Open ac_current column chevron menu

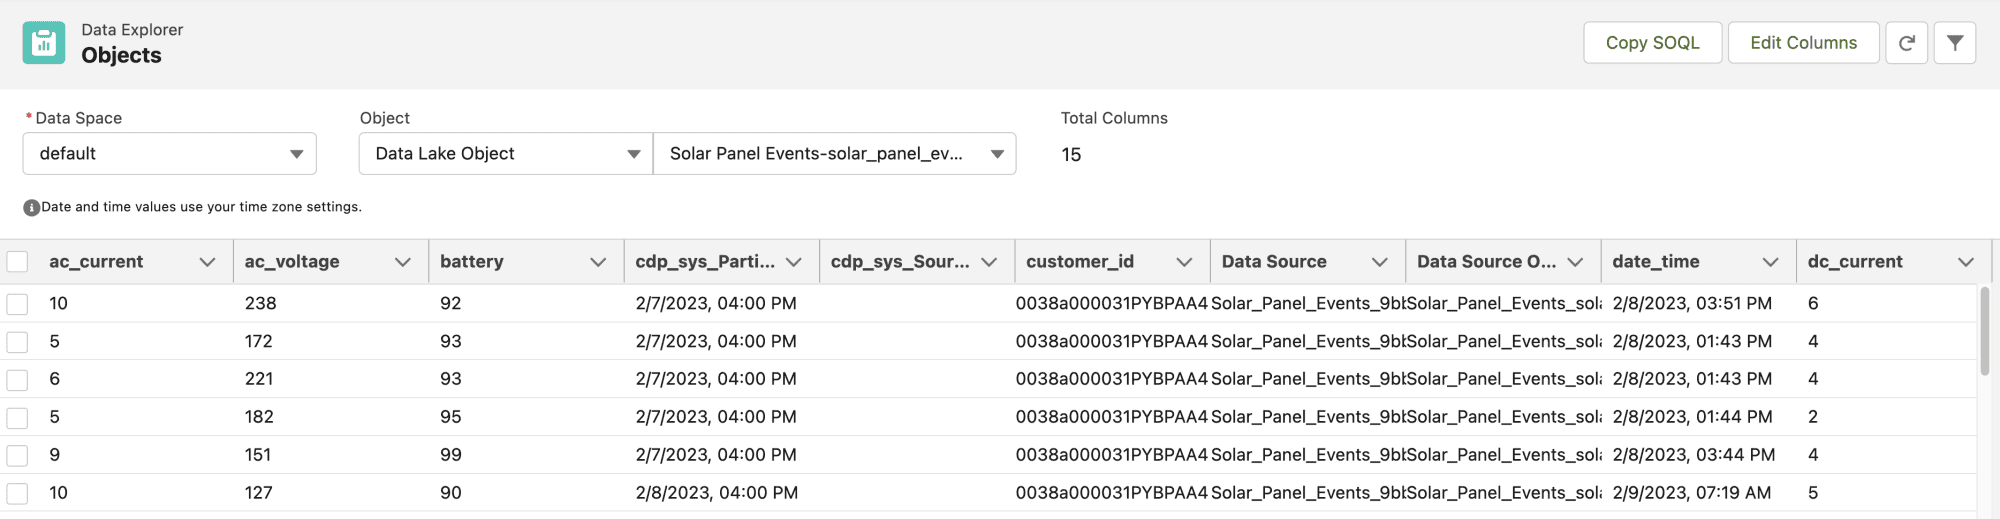pos(207,262)
